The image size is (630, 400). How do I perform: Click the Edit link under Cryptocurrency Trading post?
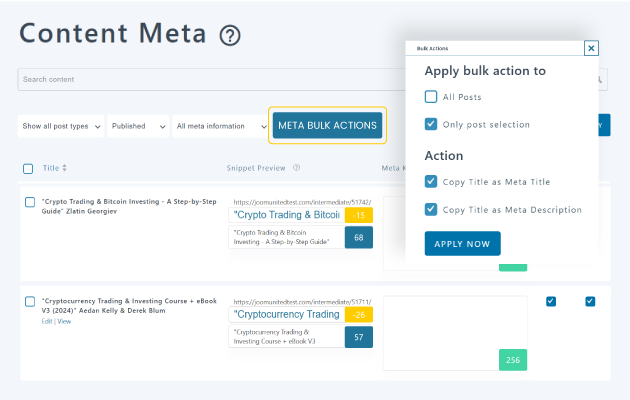pyautogui.click(x=46, y=321)
